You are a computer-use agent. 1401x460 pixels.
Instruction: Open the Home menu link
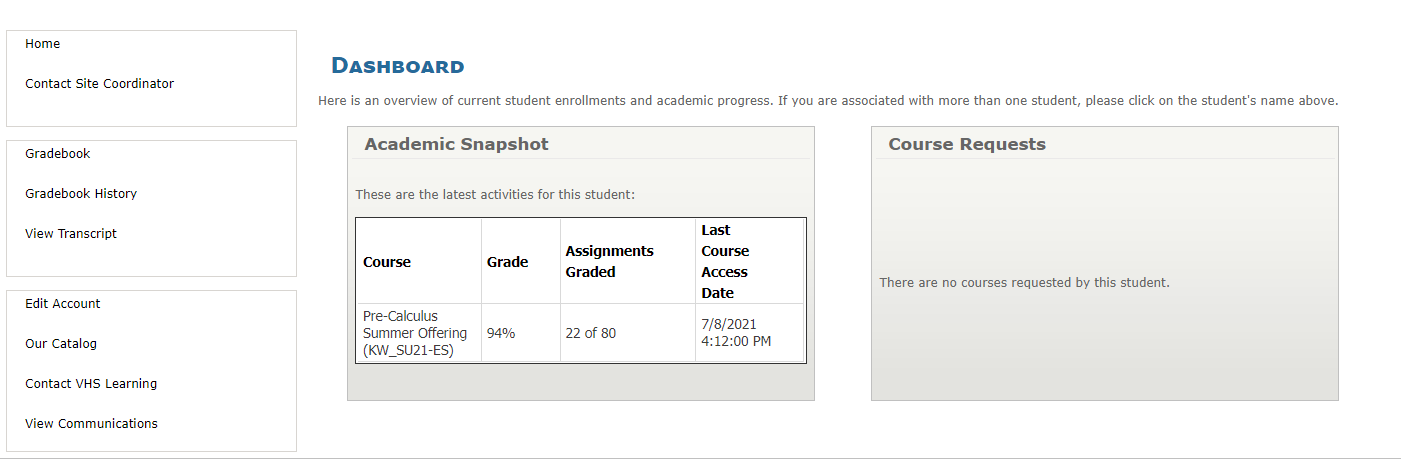(43, 44)
